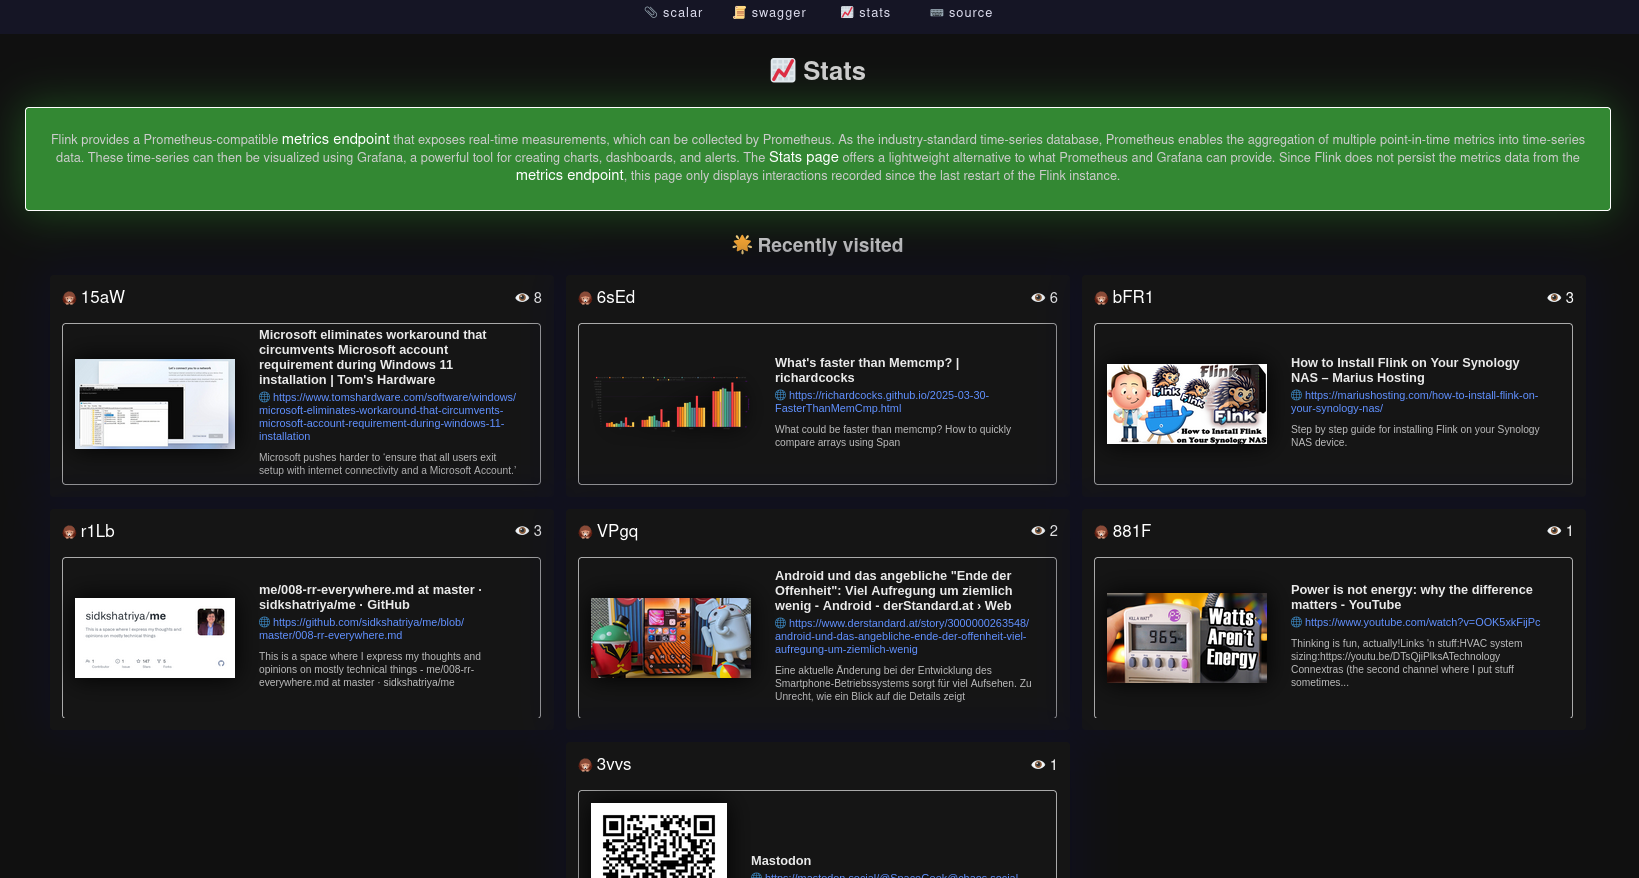This screenshot has width=1639, height=878.
Task: Click the Watts Aren't Energy thumbnail
Action: (1187, 638)
